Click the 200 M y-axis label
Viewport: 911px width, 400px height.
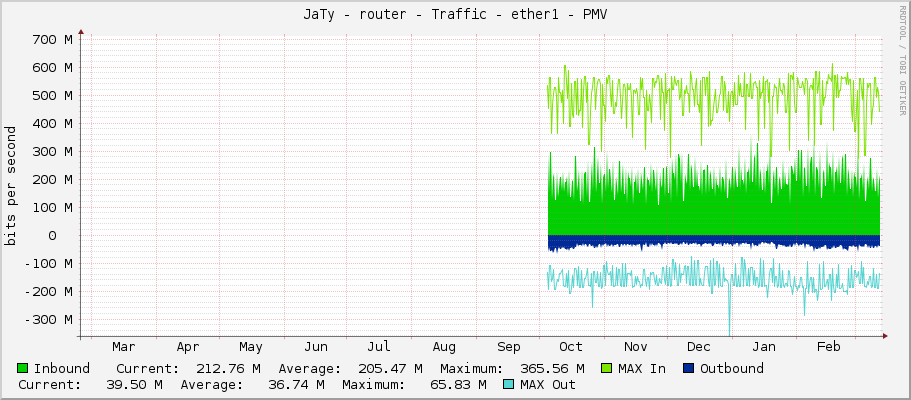click(52, 179)
